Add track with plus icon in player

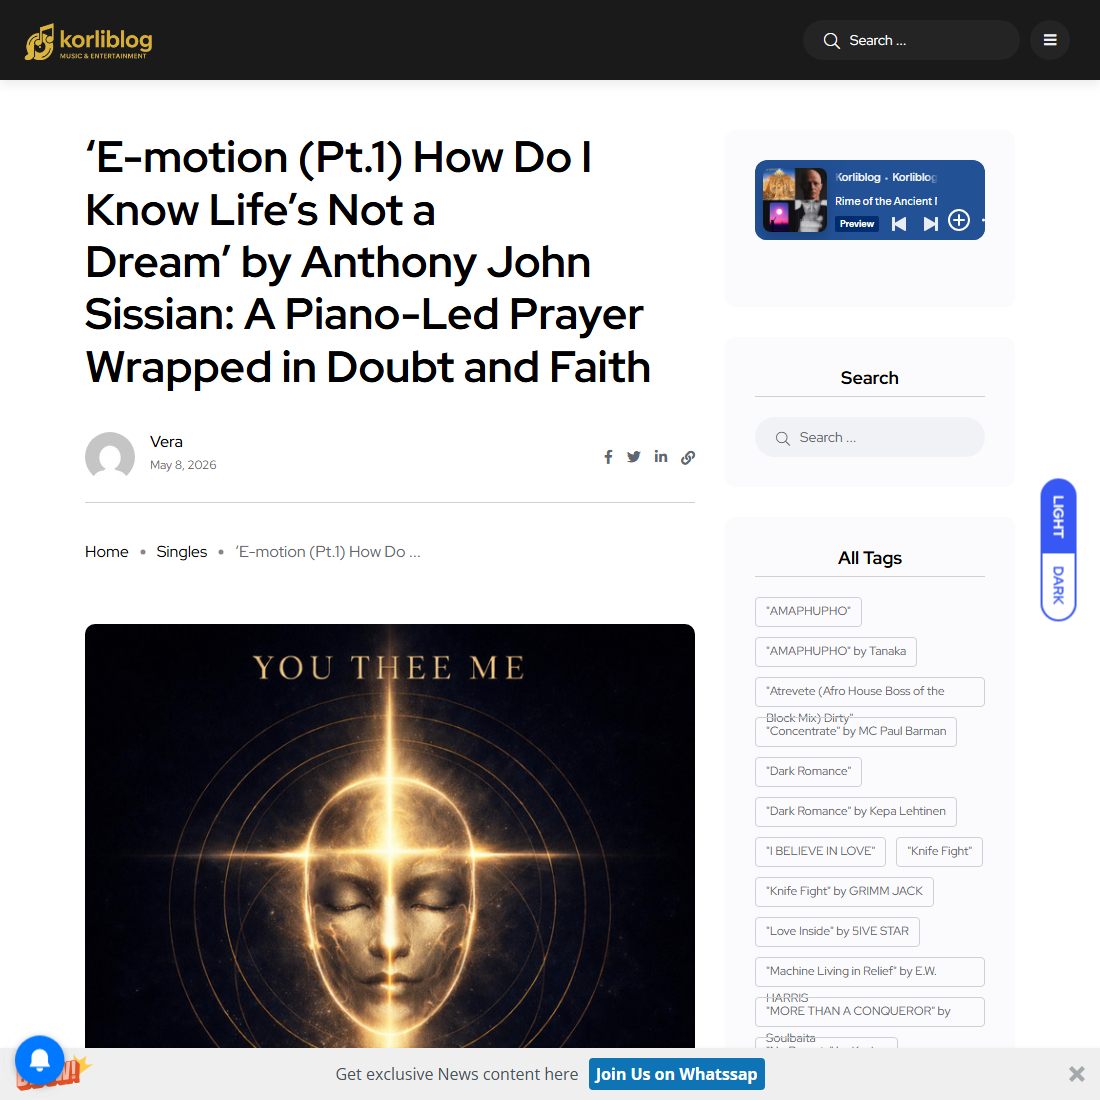[958, 221]
